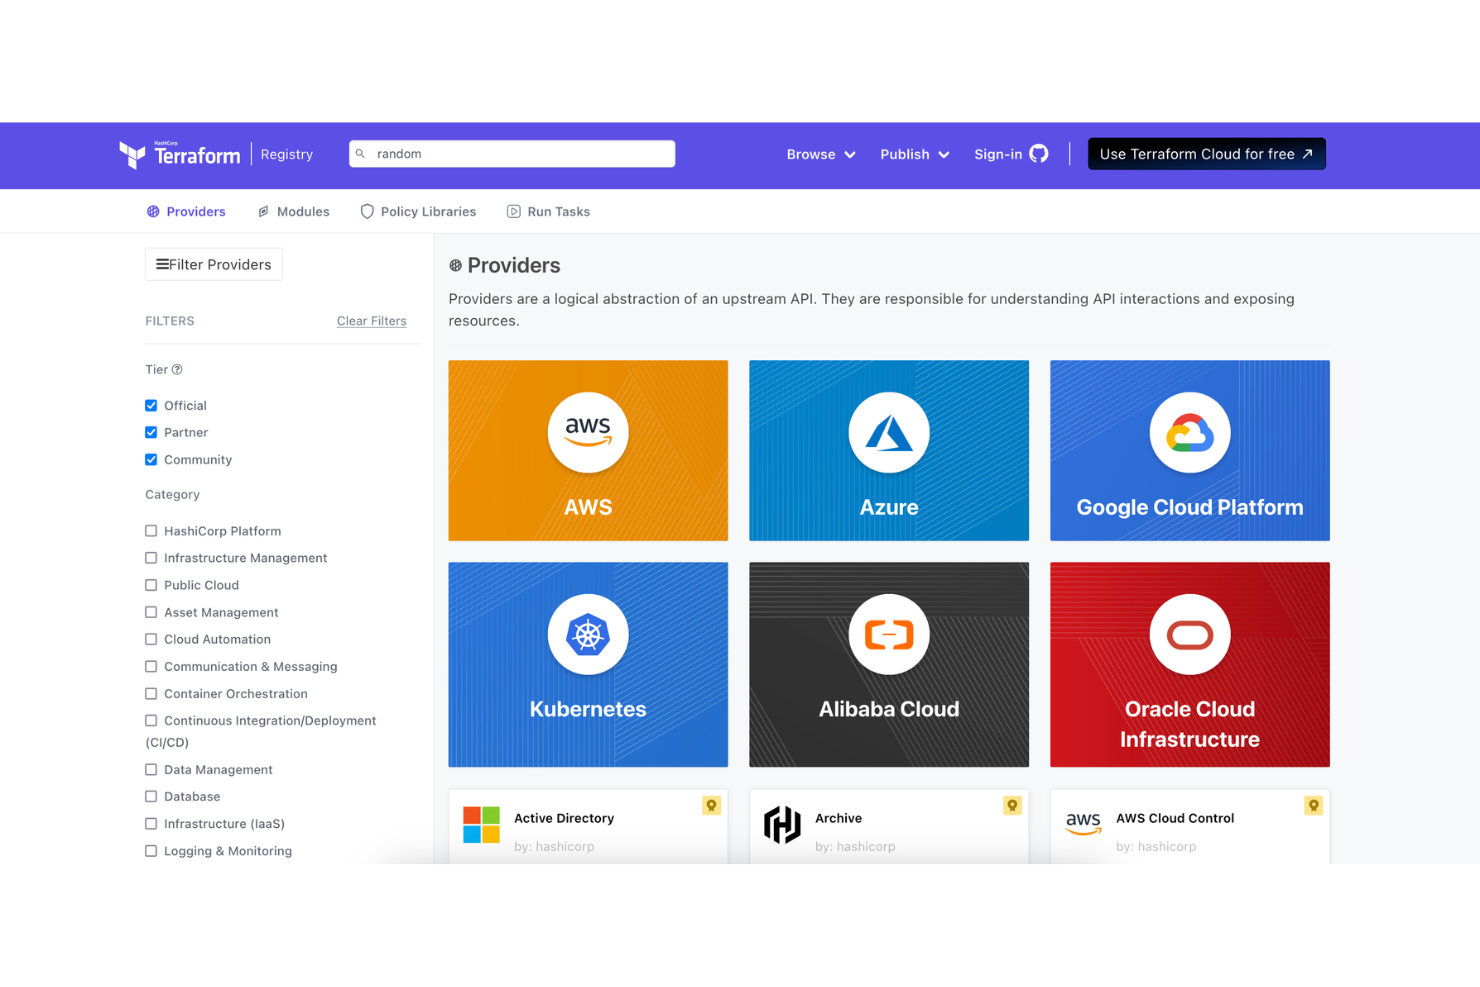This screenshot has width=1480, height=987.
Task: Click the Policy Libraries shield icon
Action: tap(367, 212)
